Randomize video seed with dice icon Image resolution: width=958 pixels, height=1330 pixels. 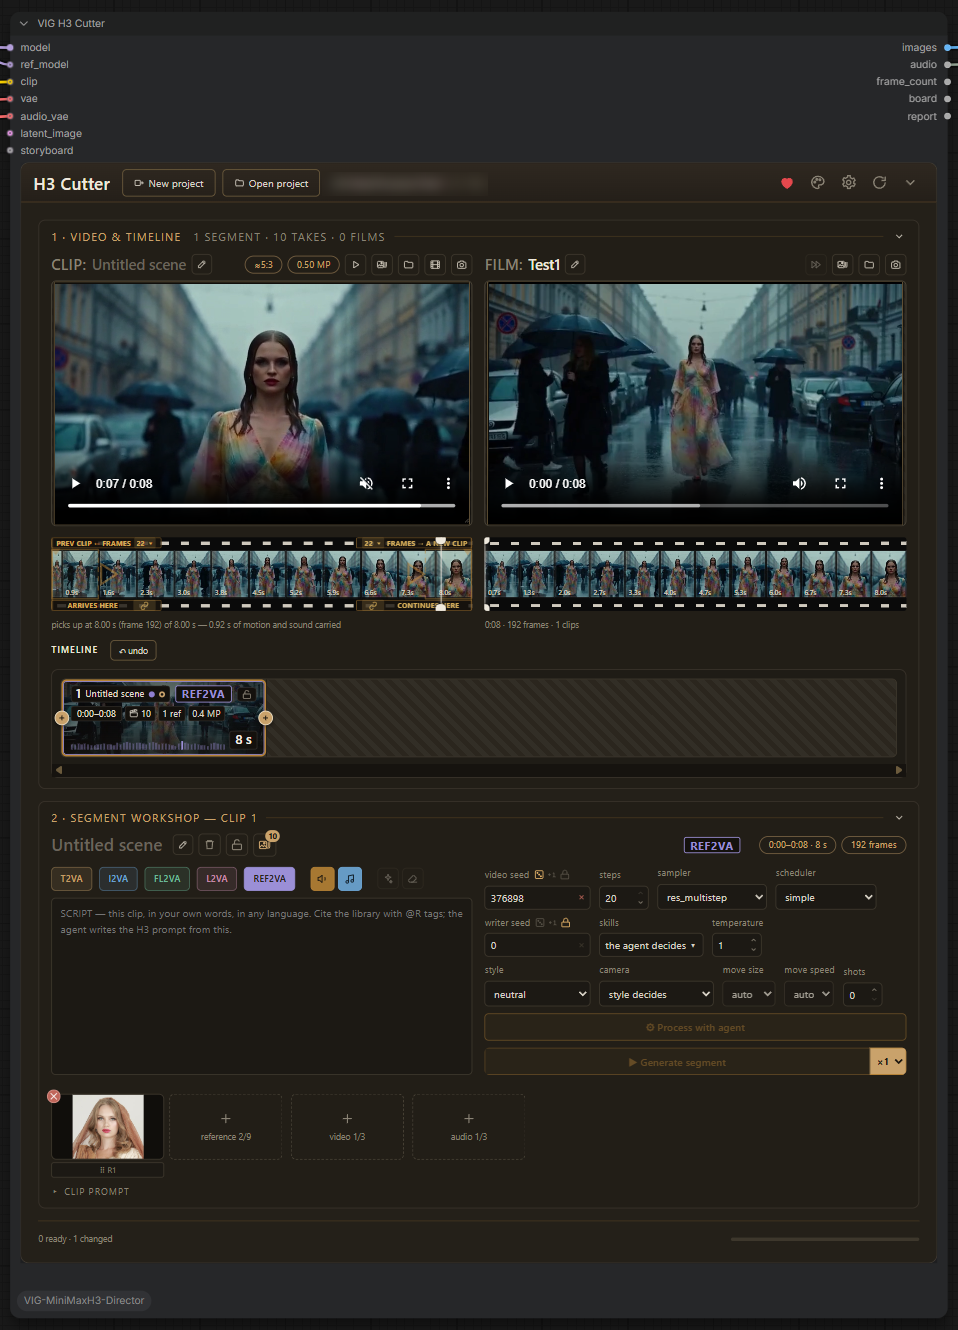[x=539, y=875]
